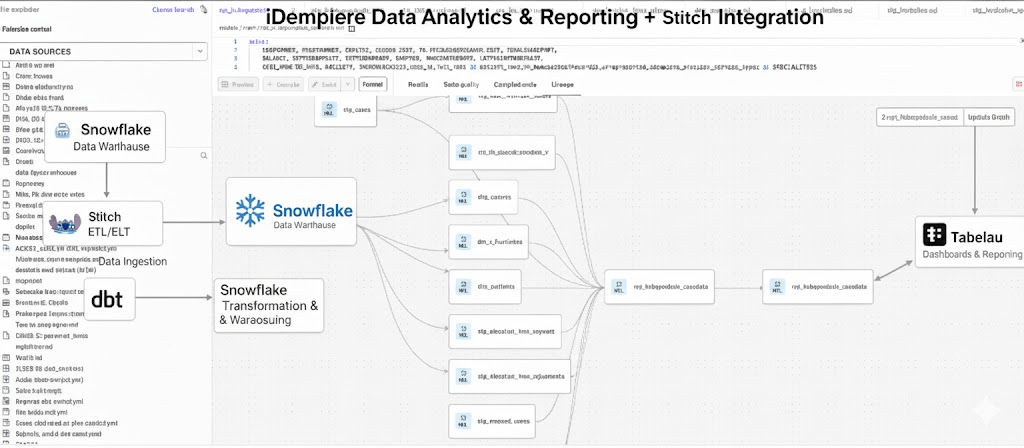Click the model icon on the 'dtg_catrres' node
The height and width of the screenshot is (448, 1024).
pos(463,197)
